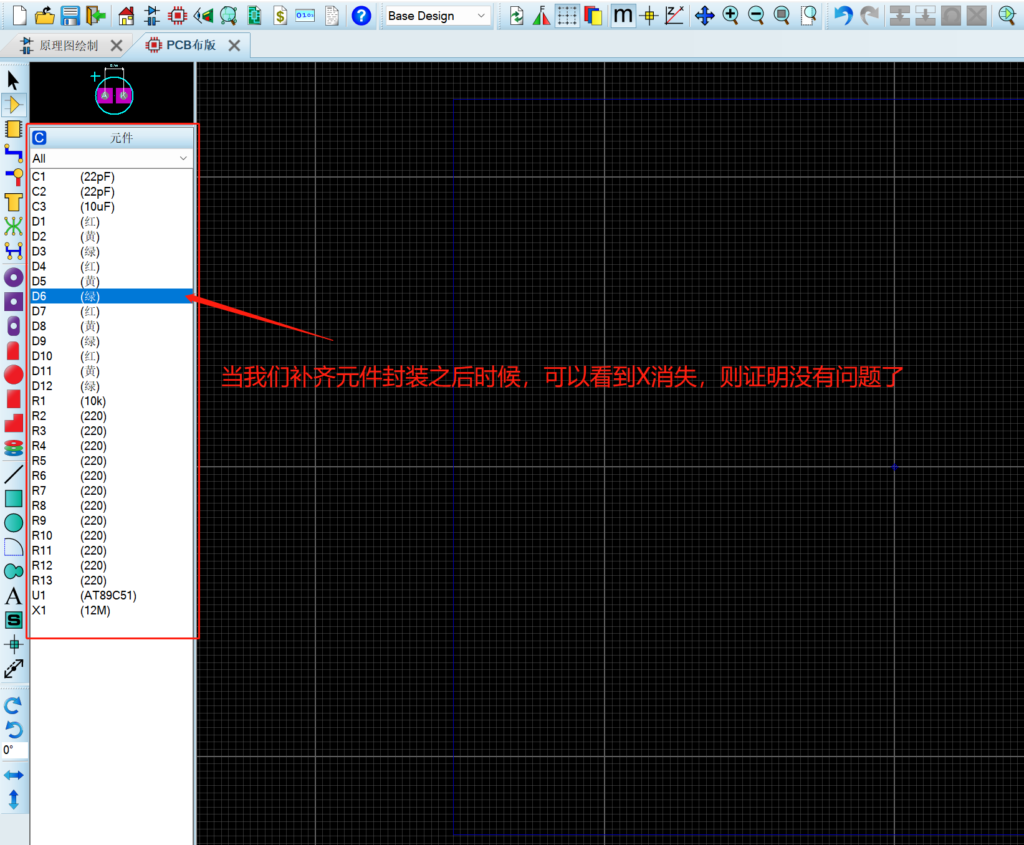
Task: Choose the 2D graphics line tool
Action: [13, 473]
